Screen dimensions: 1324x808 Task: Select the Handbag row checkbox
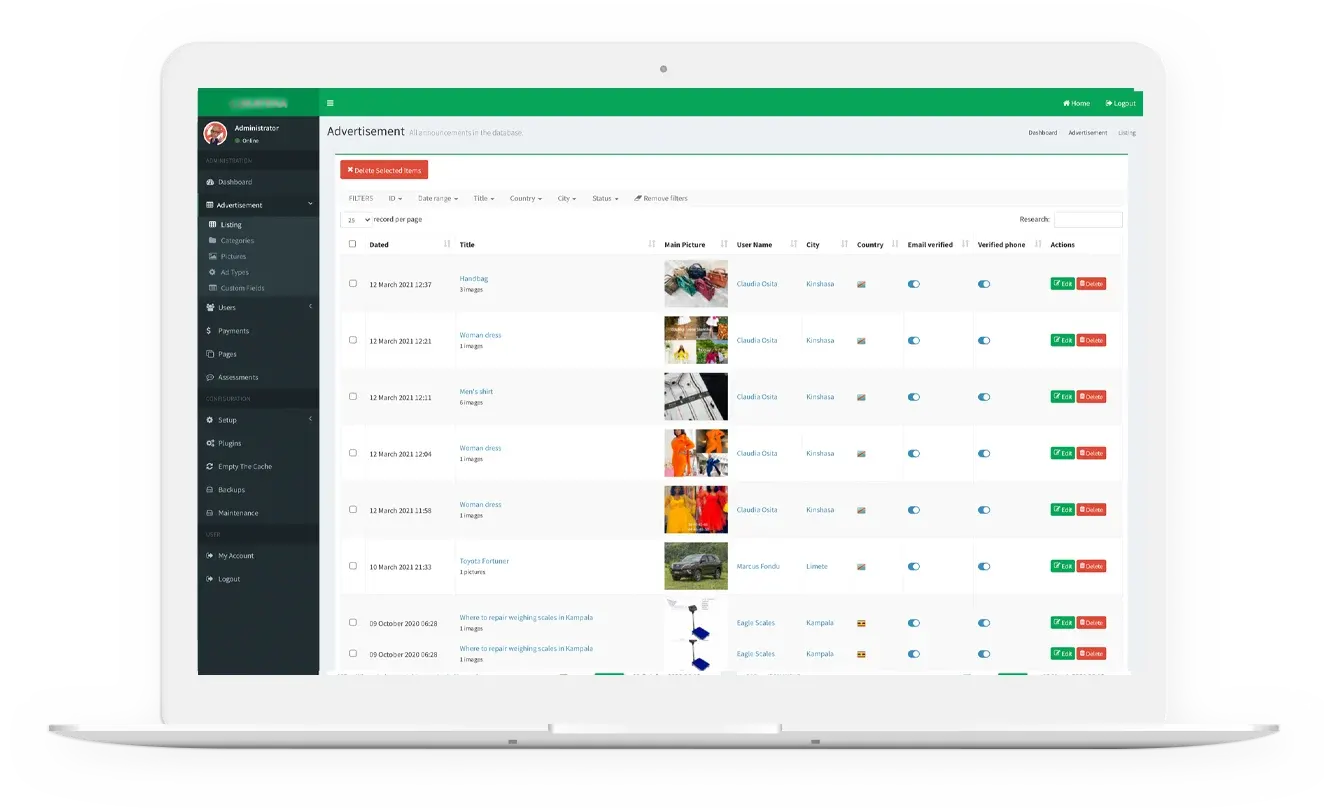coord(352,283)
